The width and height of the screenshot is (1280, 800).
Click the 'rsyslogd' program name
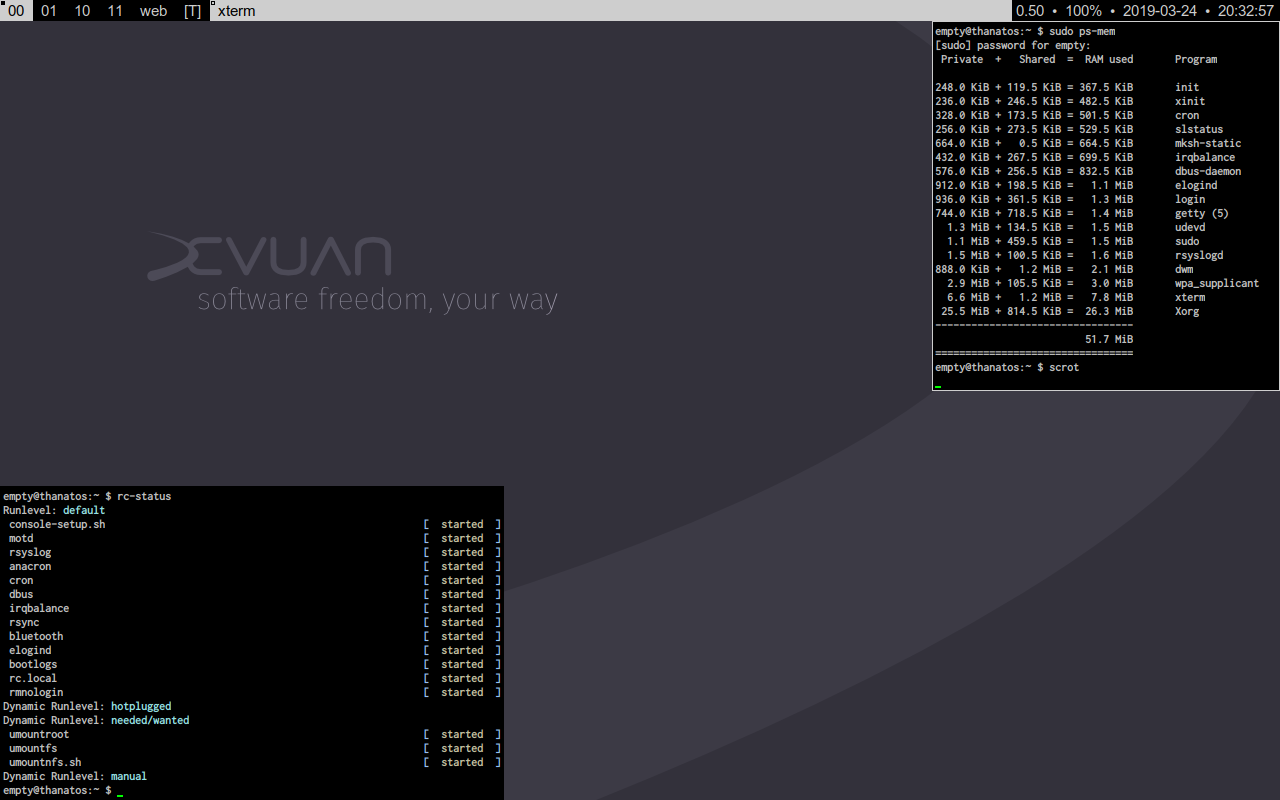pos(1199,255)
